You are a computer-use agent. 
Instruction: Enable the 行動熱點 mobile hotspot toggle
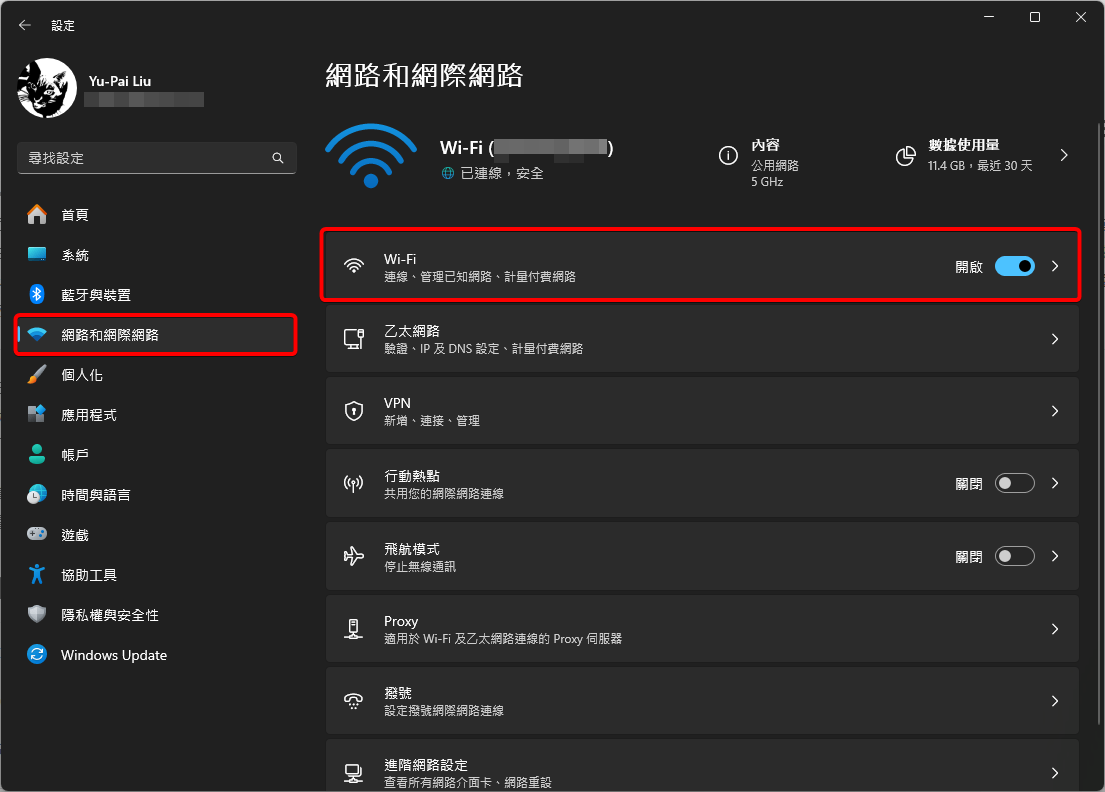point(1014,483)
